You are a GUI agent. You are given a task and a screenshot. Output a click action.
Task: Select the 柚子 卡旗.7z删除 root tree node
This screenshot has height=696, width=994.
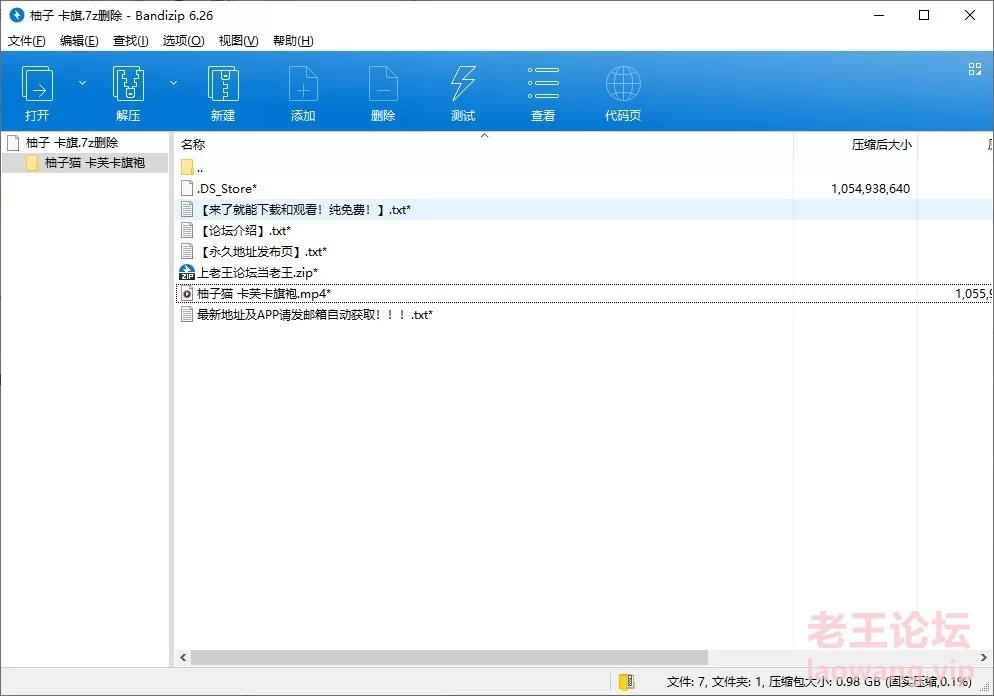coord(72,143)
